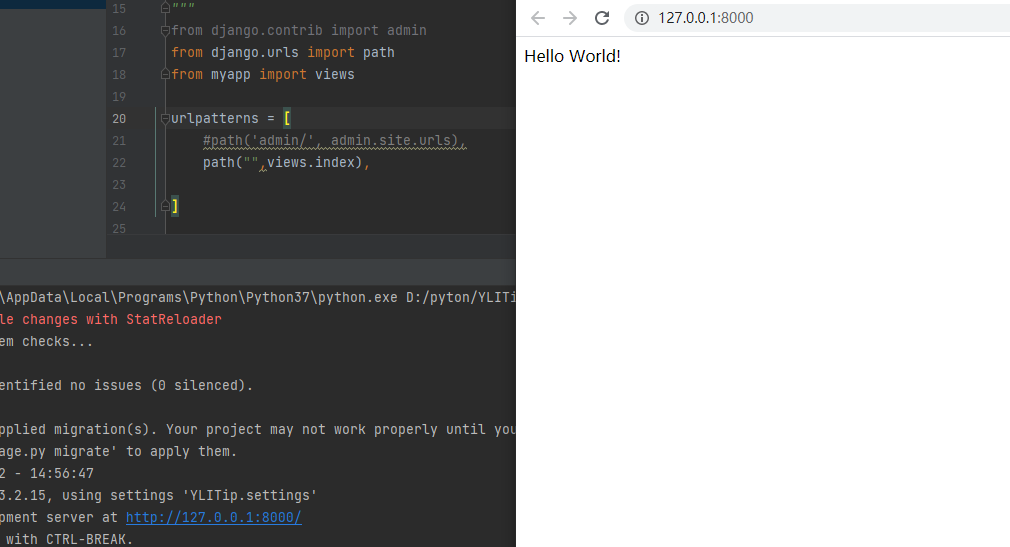View site information icon in address bar
This screenshot has width=1010, height=547.
642,18
